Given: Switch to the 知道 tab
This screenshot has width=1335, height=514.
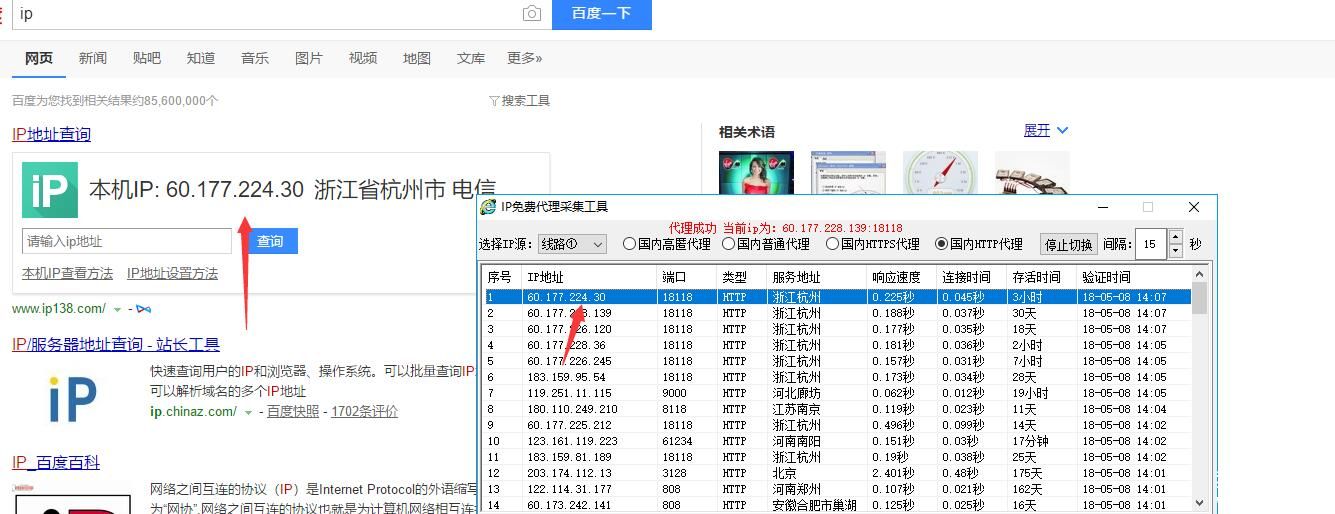Looking at the screenshot, I should [201, 58].
